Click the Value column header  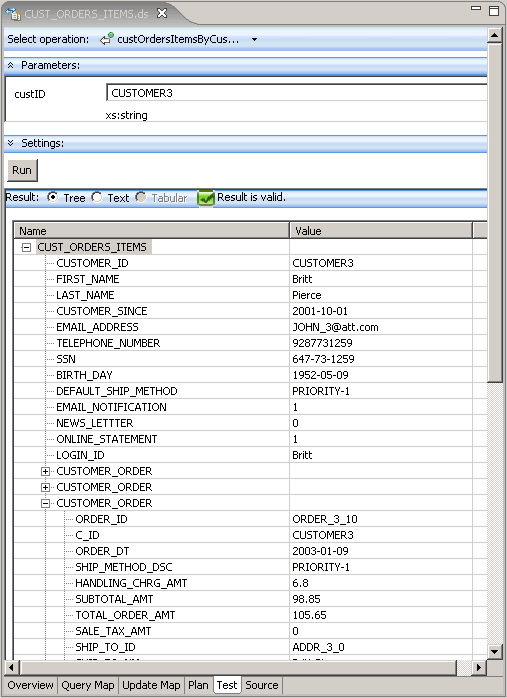[381, 231]
